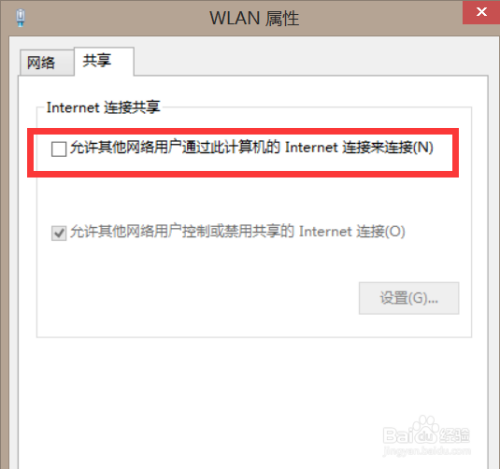Click the WLAN 属性 title text
This screenshot has height=469, width=500.
coord(254,18)
